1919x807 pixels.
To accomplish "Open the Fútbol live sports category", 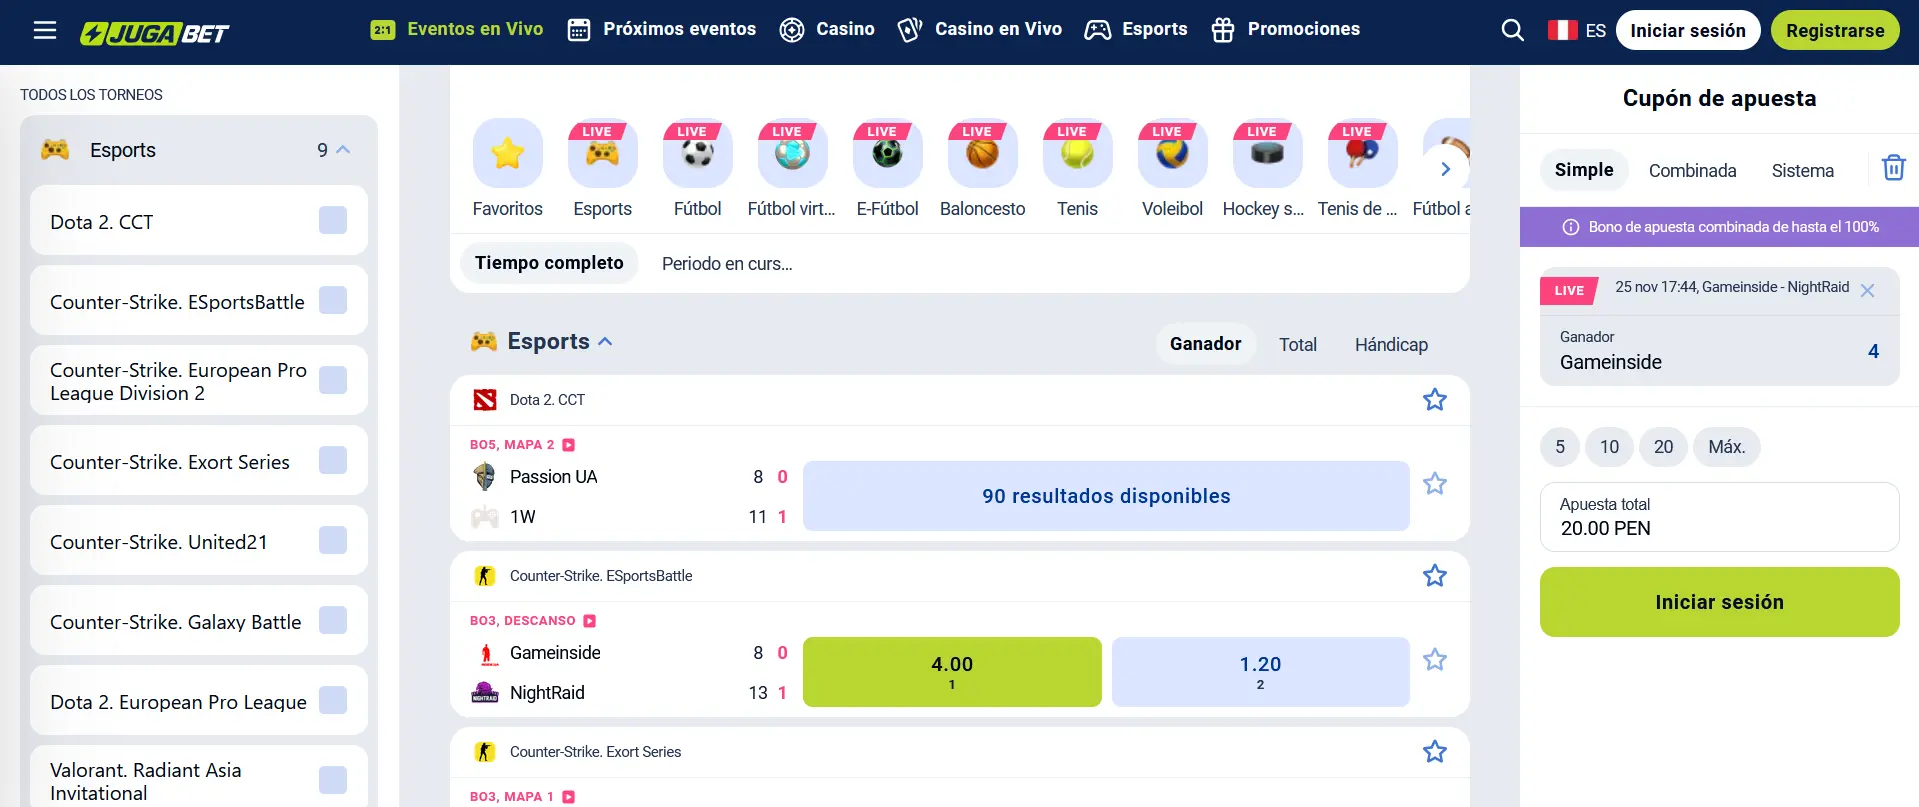I will point(697,154).
